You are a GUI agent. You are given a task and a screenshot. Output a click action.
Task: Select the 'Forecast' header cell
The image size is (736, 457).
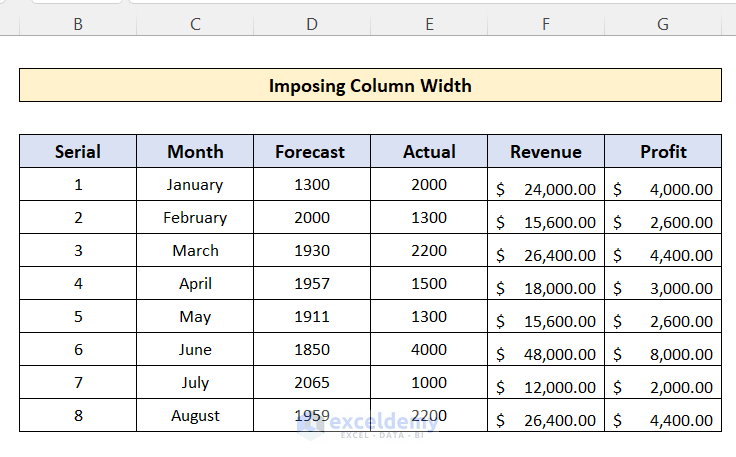click(310, 152)
